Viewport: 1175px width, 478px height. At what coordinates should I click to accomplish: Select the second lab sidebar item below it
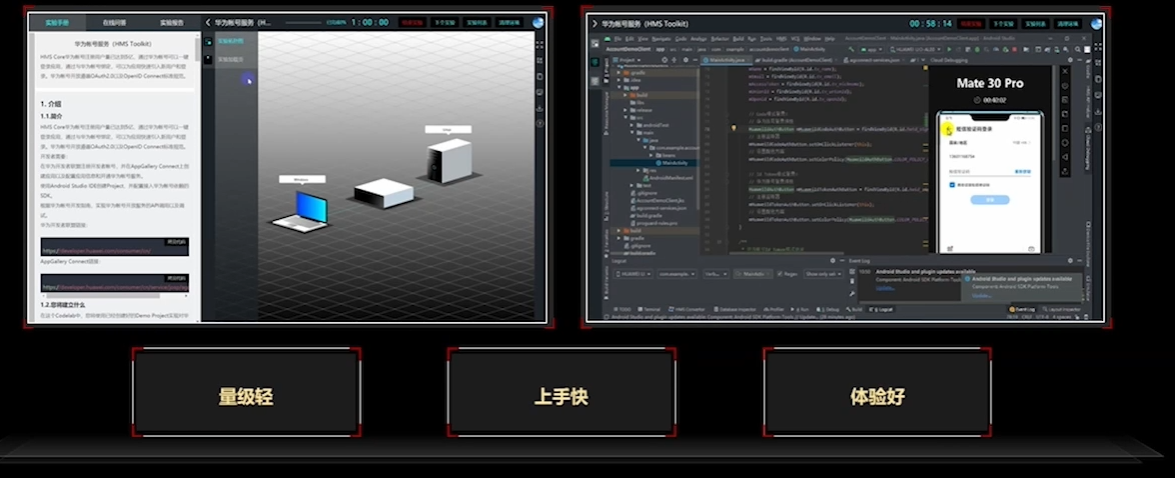pos(230,59)
